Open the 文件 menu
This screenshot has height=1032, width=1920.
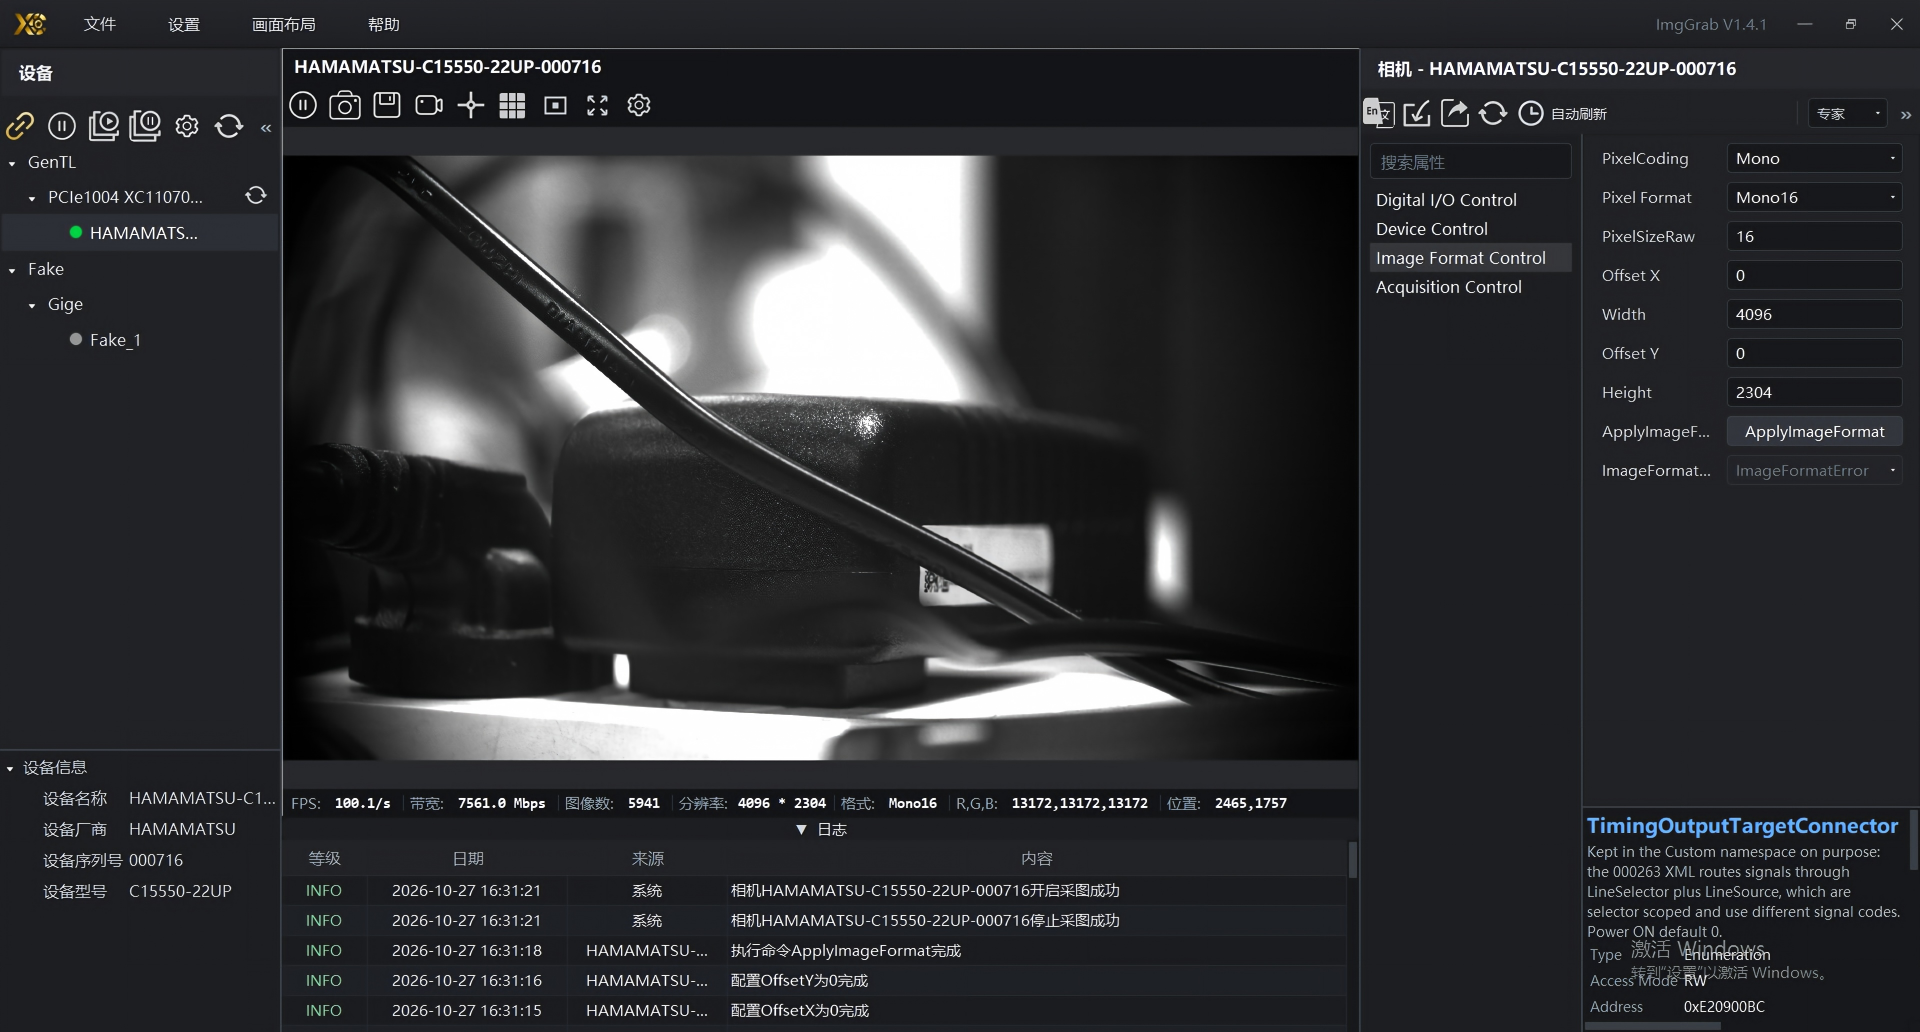100,24
